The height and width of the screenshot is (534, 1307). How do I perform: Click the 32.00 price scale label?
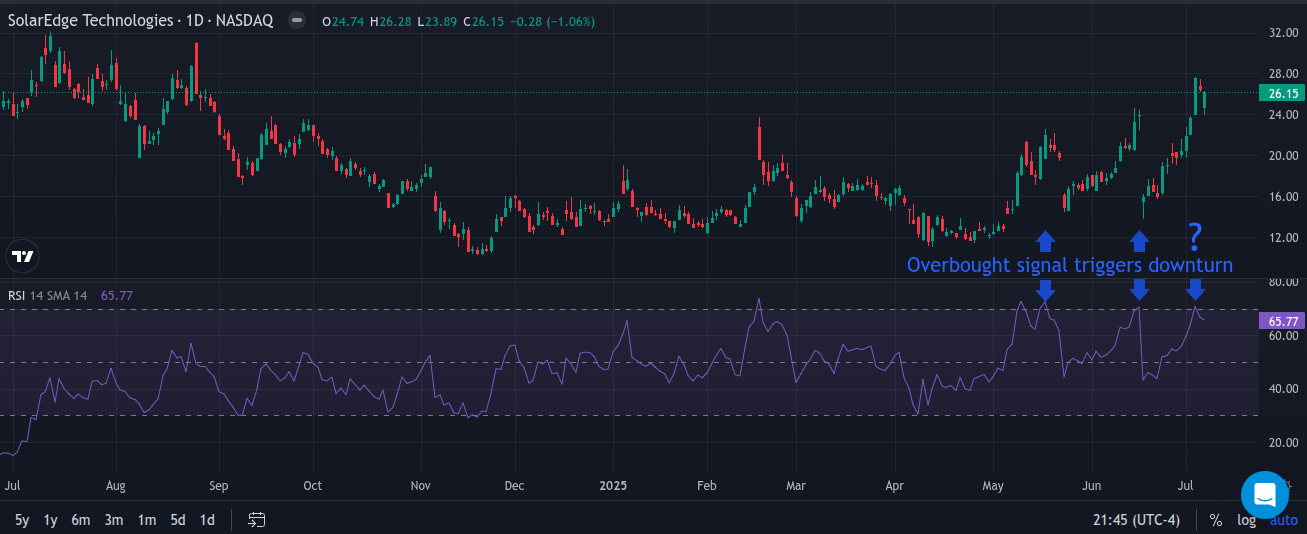(1283, 33)
